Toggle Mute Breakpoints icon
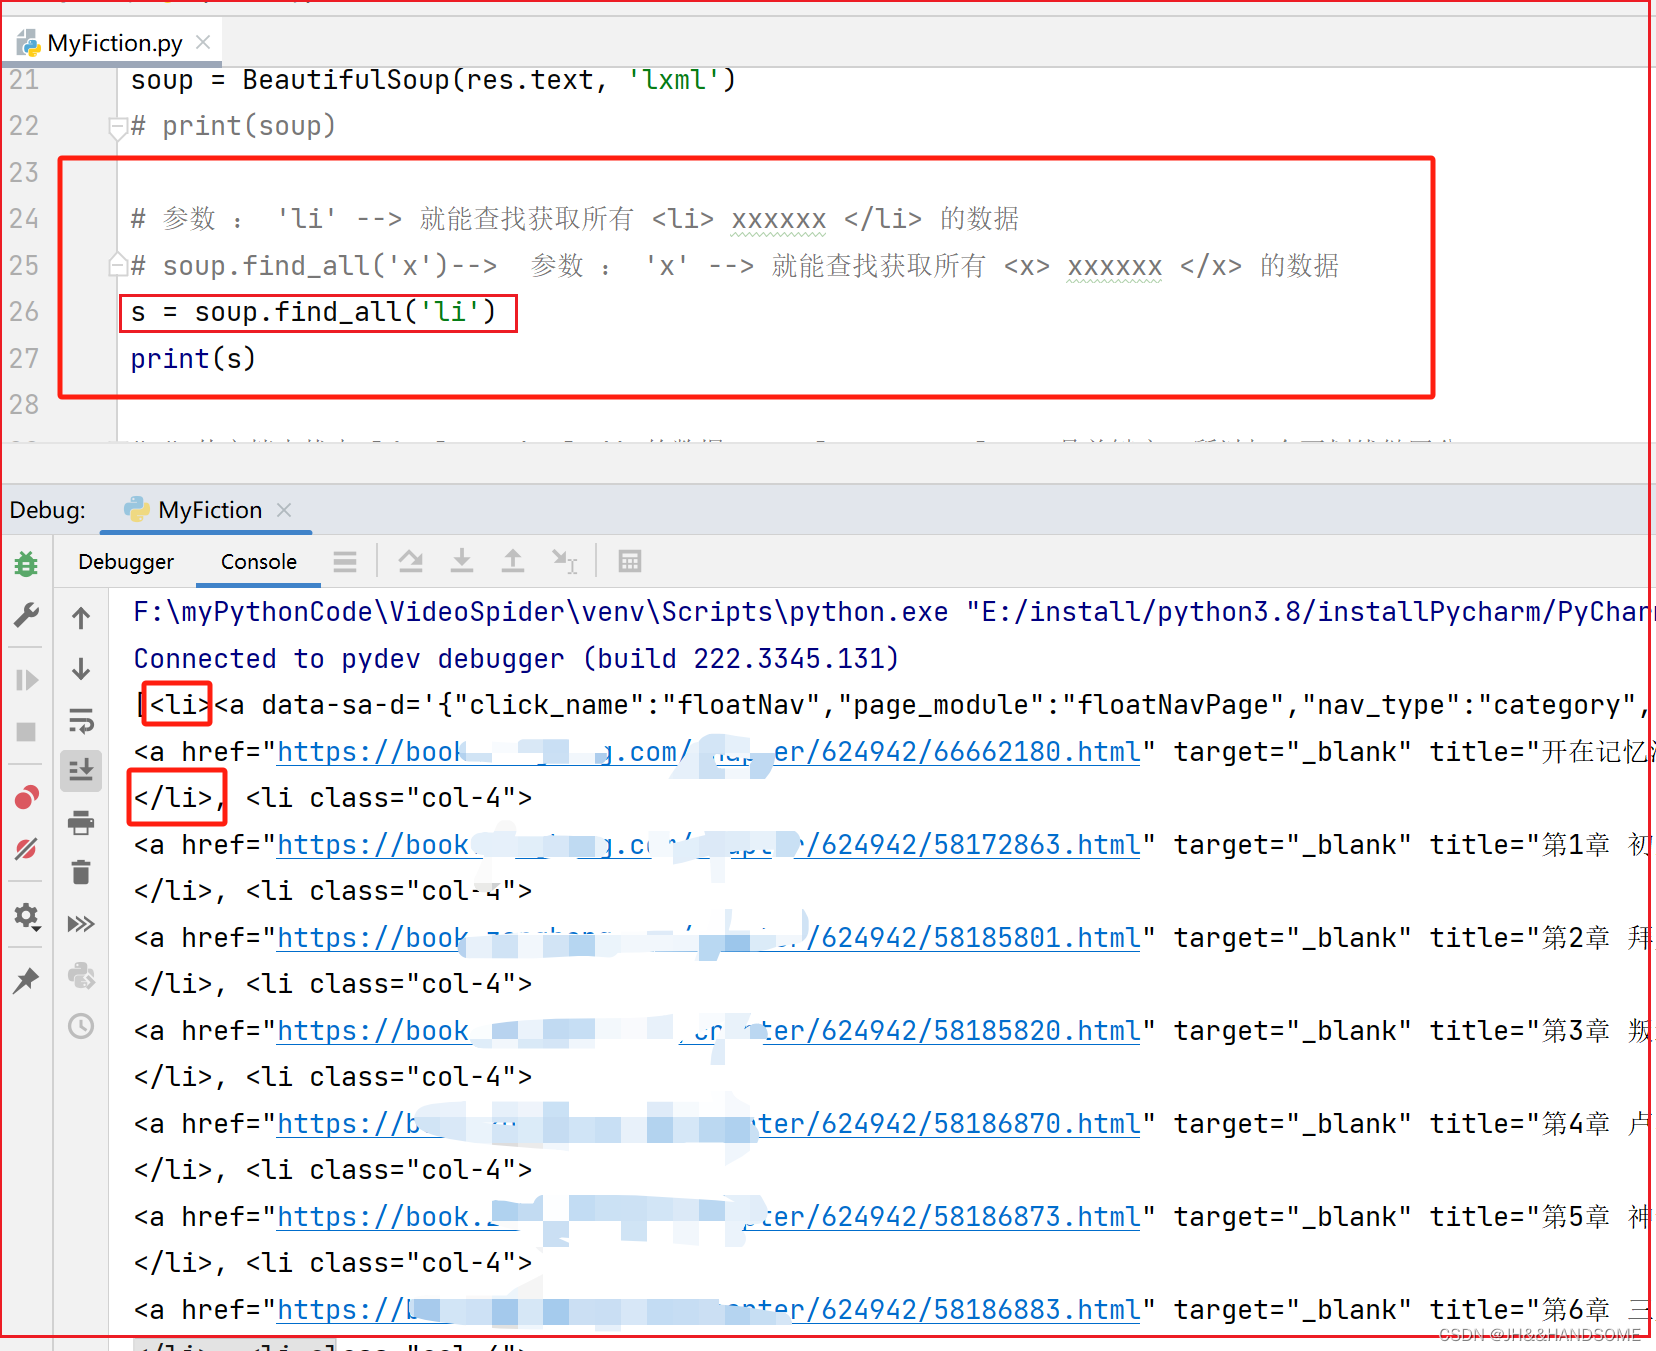 [26, 849]
